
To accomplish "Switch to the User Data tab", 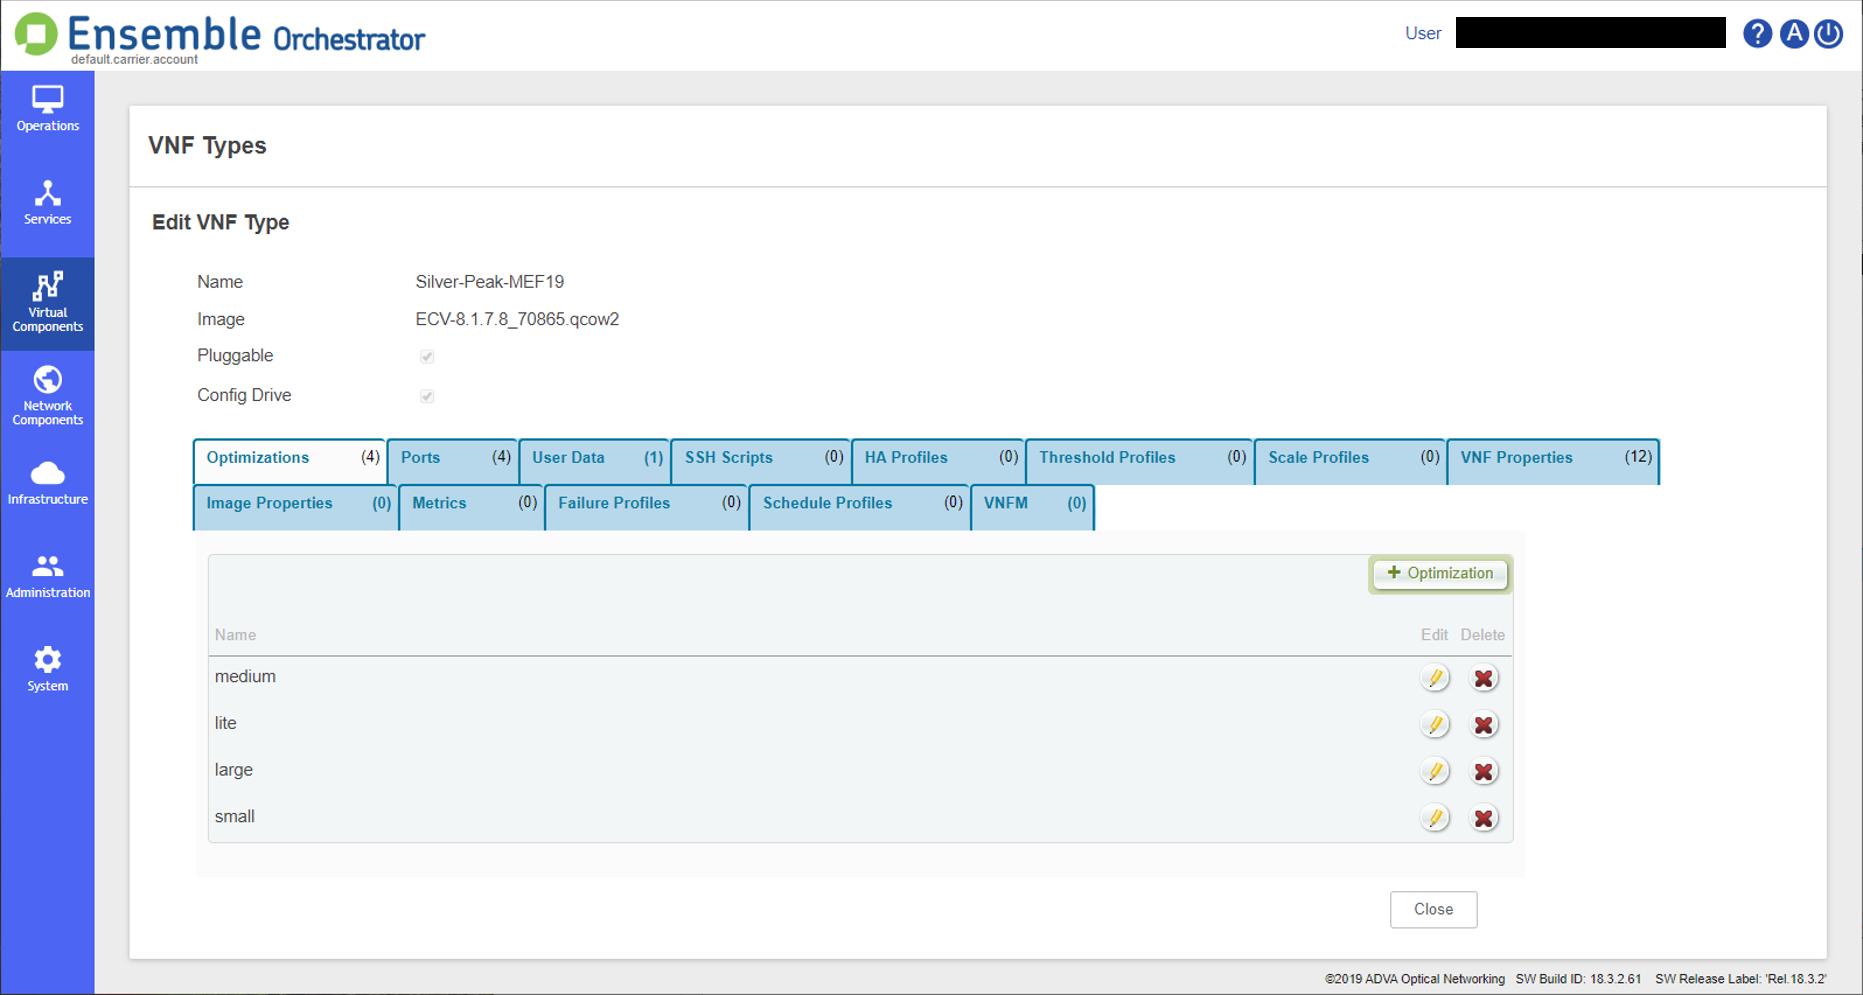I will tap(595, 460).
